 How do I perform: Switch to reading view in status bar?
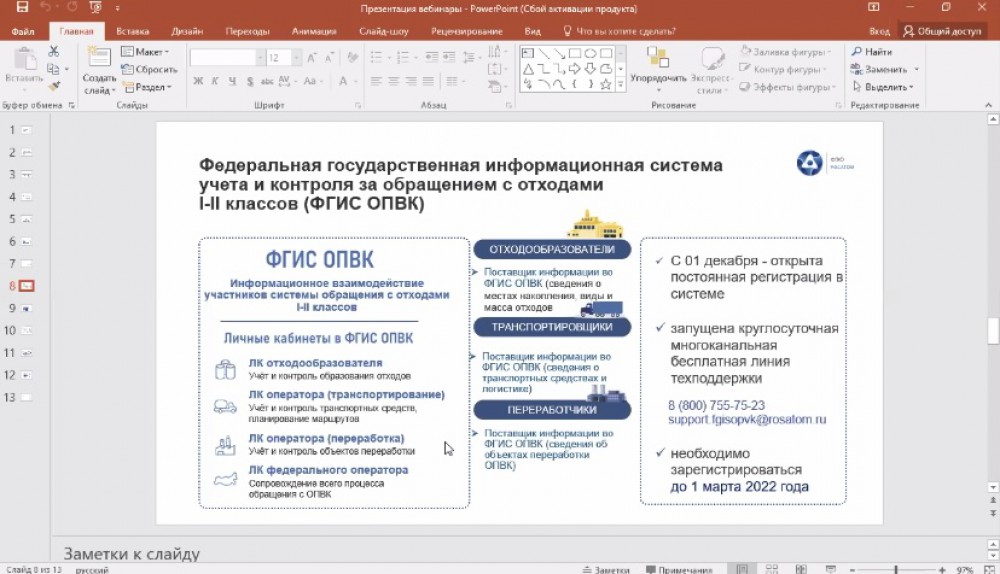[801, 569]
